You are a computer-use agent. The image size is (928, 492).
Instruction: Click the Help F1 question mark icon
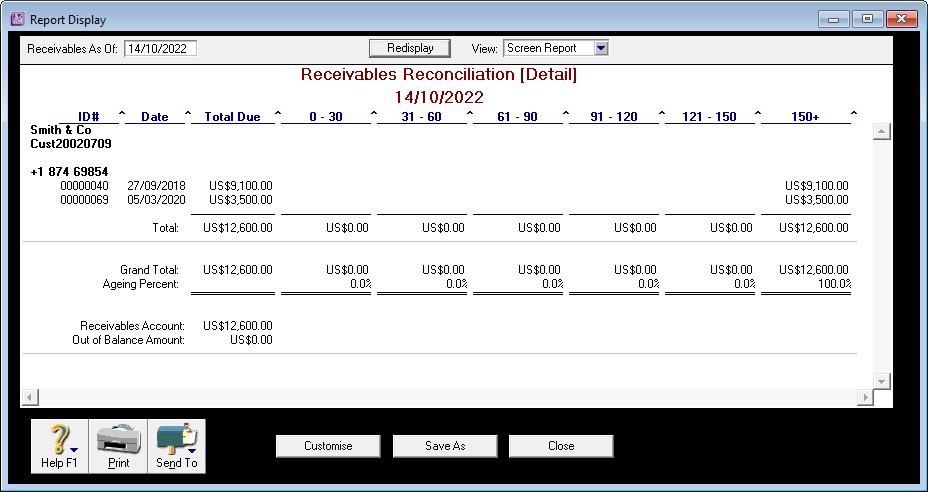coord(60,440)
